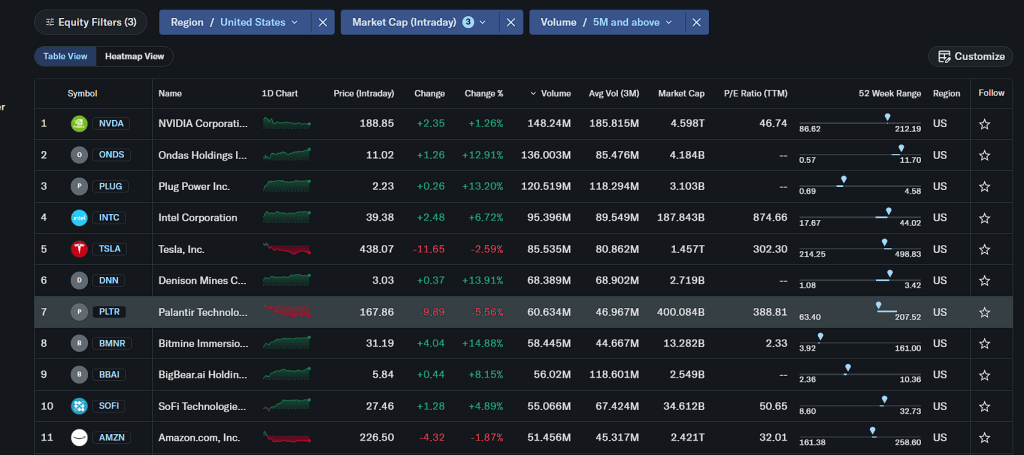Screen dimensions: 1024x455
Task: Sort by Name column header
Action: [x=170, y=93]
